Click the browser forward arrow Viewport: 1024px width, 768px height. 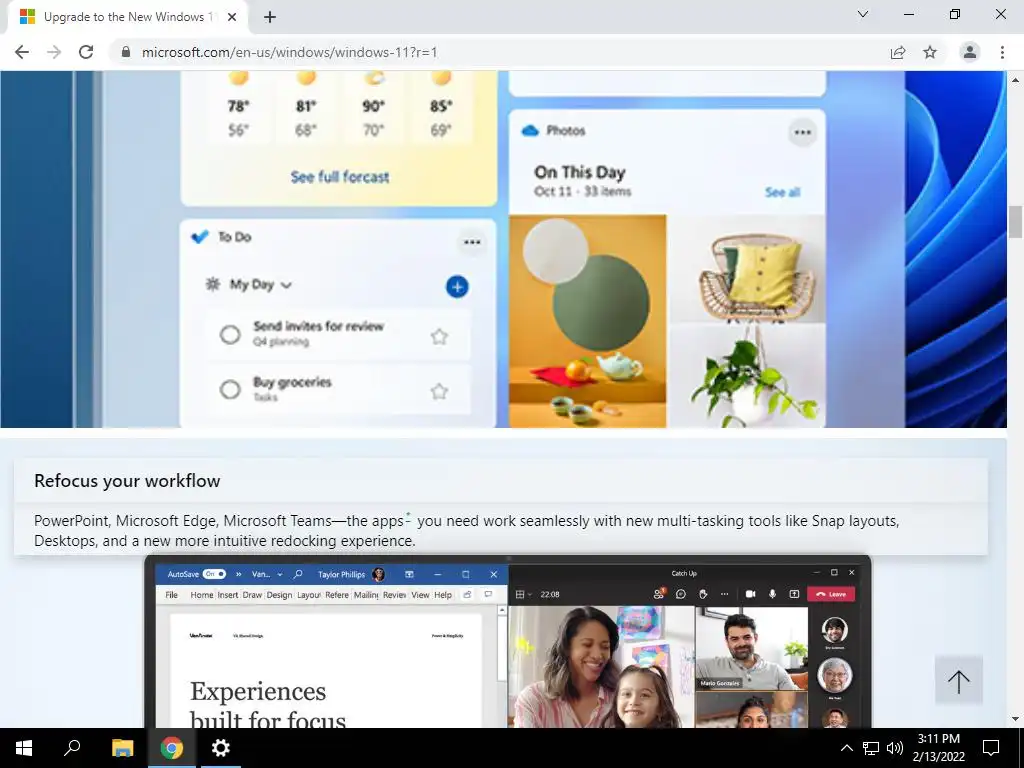pyautogui.click(x=54, y=52)
